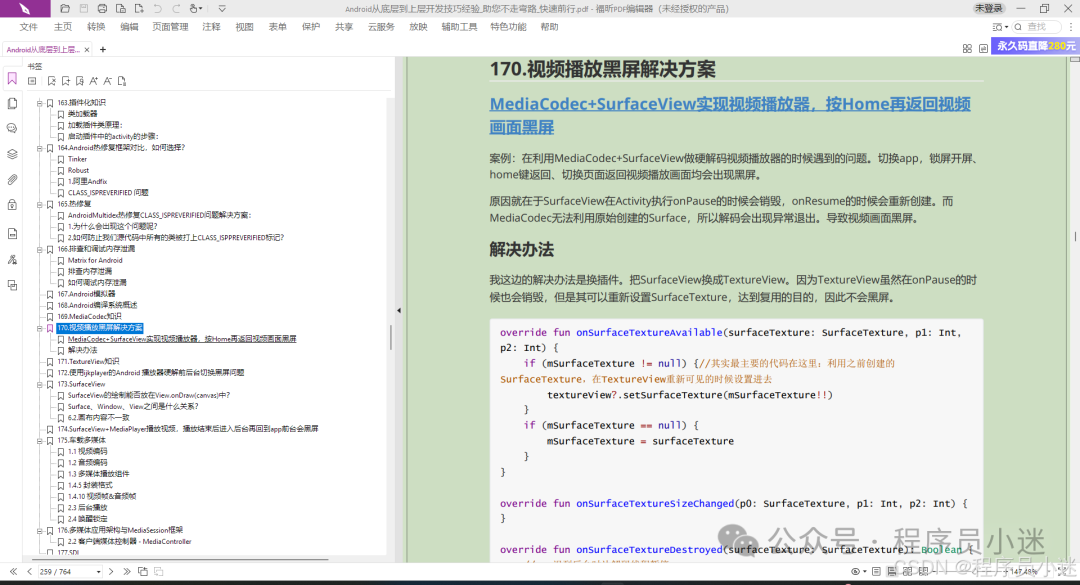Collapse the 170.视频播放黑屏解决方案 bookmark node
Image resolution: width=1080 pixels, height=585 pixels.
point(39,328)
